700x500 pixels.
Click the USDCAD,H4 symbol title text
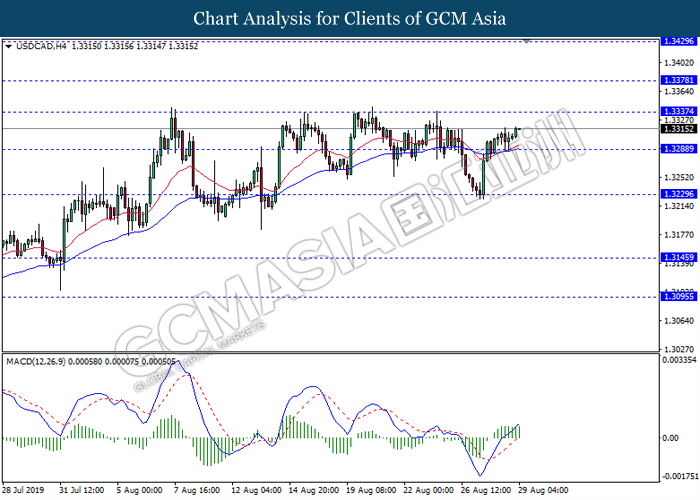pyautogui.click(x=41, y=46)
